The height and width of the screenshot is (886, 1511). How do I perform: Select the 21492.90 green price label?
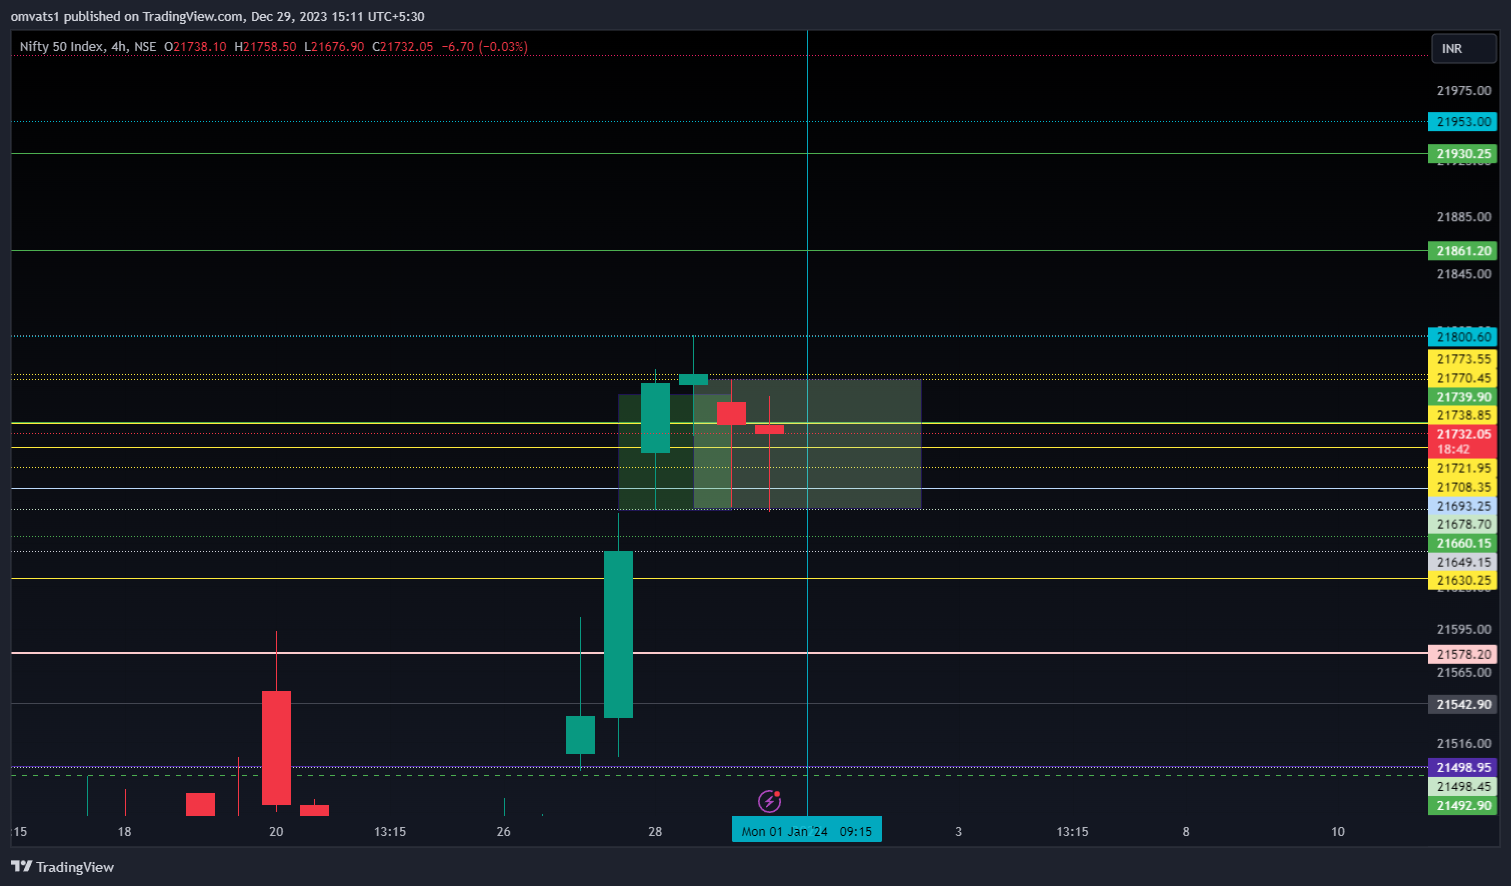tap(1462, 806)
